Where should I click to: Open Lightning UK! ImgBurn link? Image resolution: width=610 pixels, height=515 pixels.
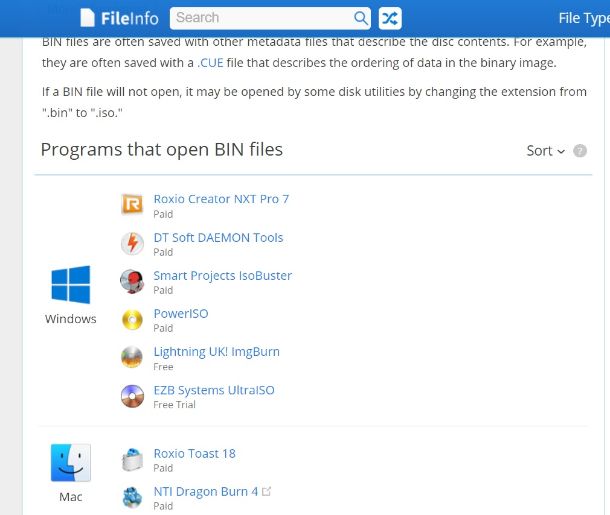[x=217, y=352]
